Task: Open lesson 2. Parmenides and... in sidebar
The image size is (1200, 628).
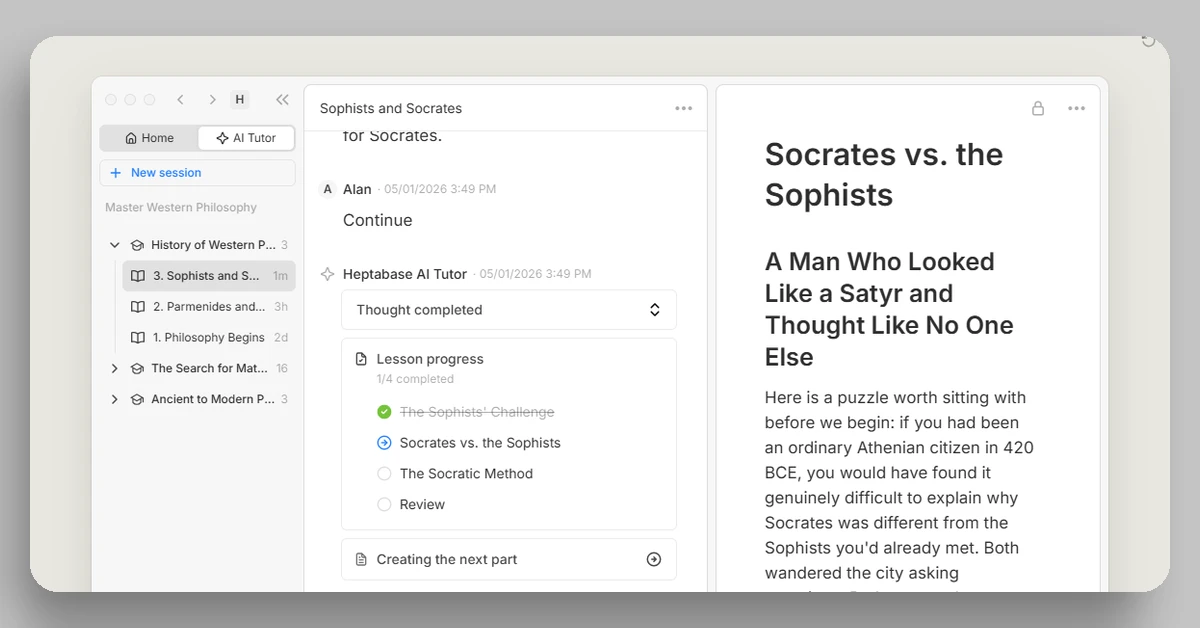Action: tap(209, 307)
